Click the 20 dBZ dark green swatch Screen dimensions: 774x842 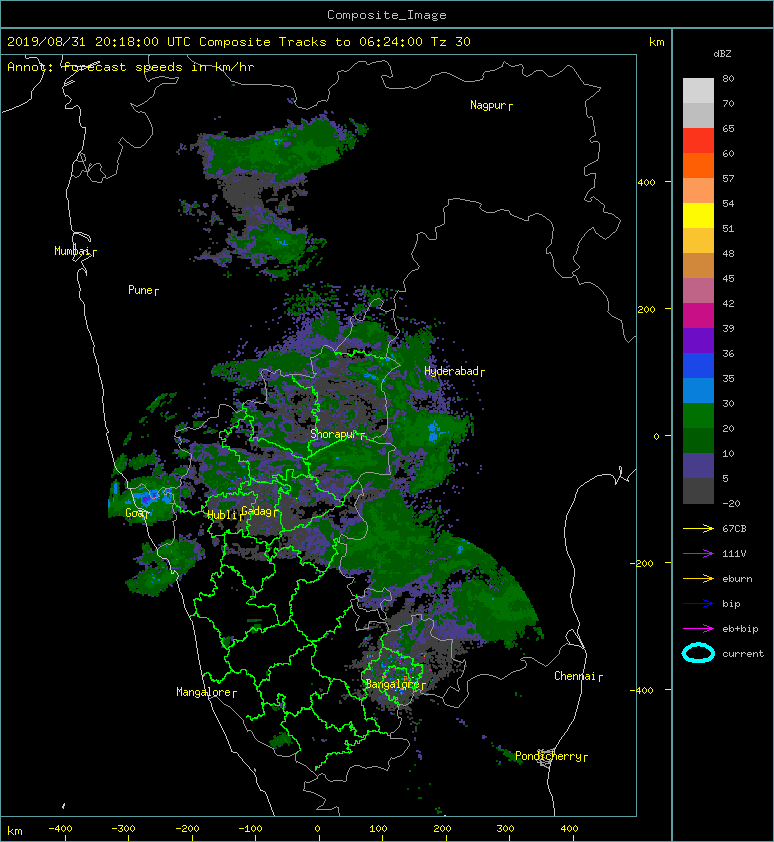click(698, 440)
